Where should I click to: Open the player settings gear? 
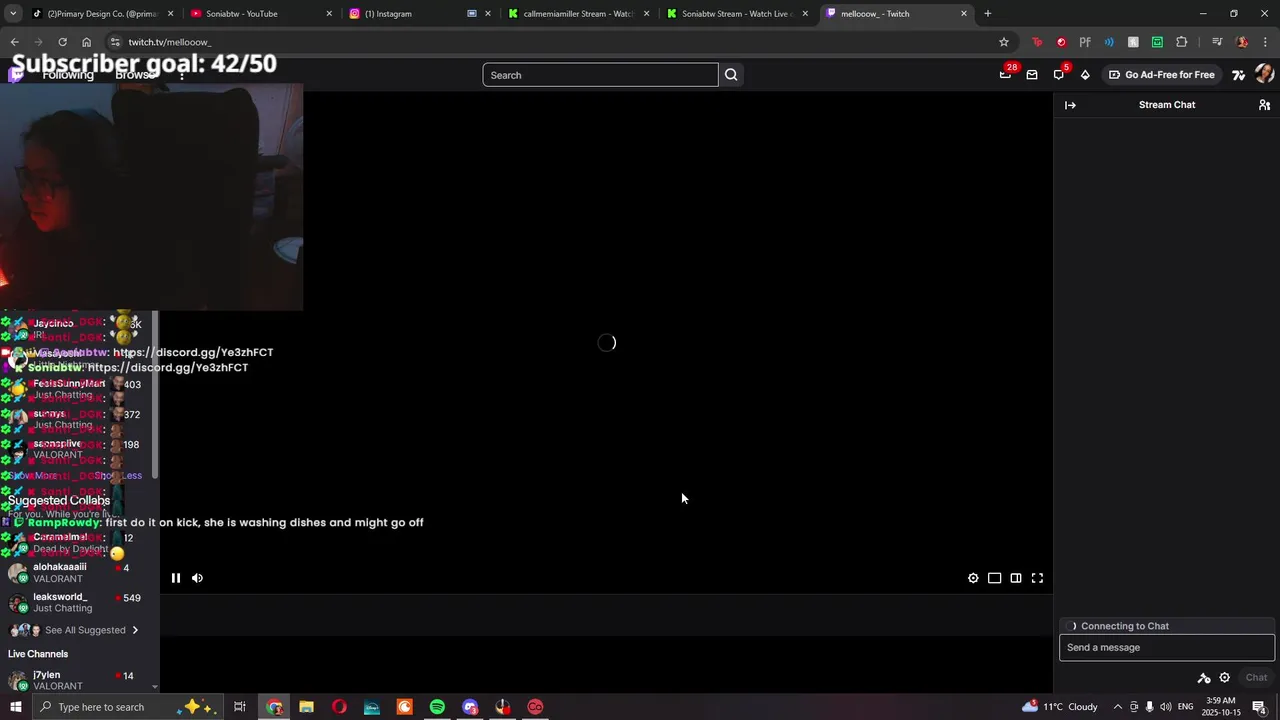[973, 578]
